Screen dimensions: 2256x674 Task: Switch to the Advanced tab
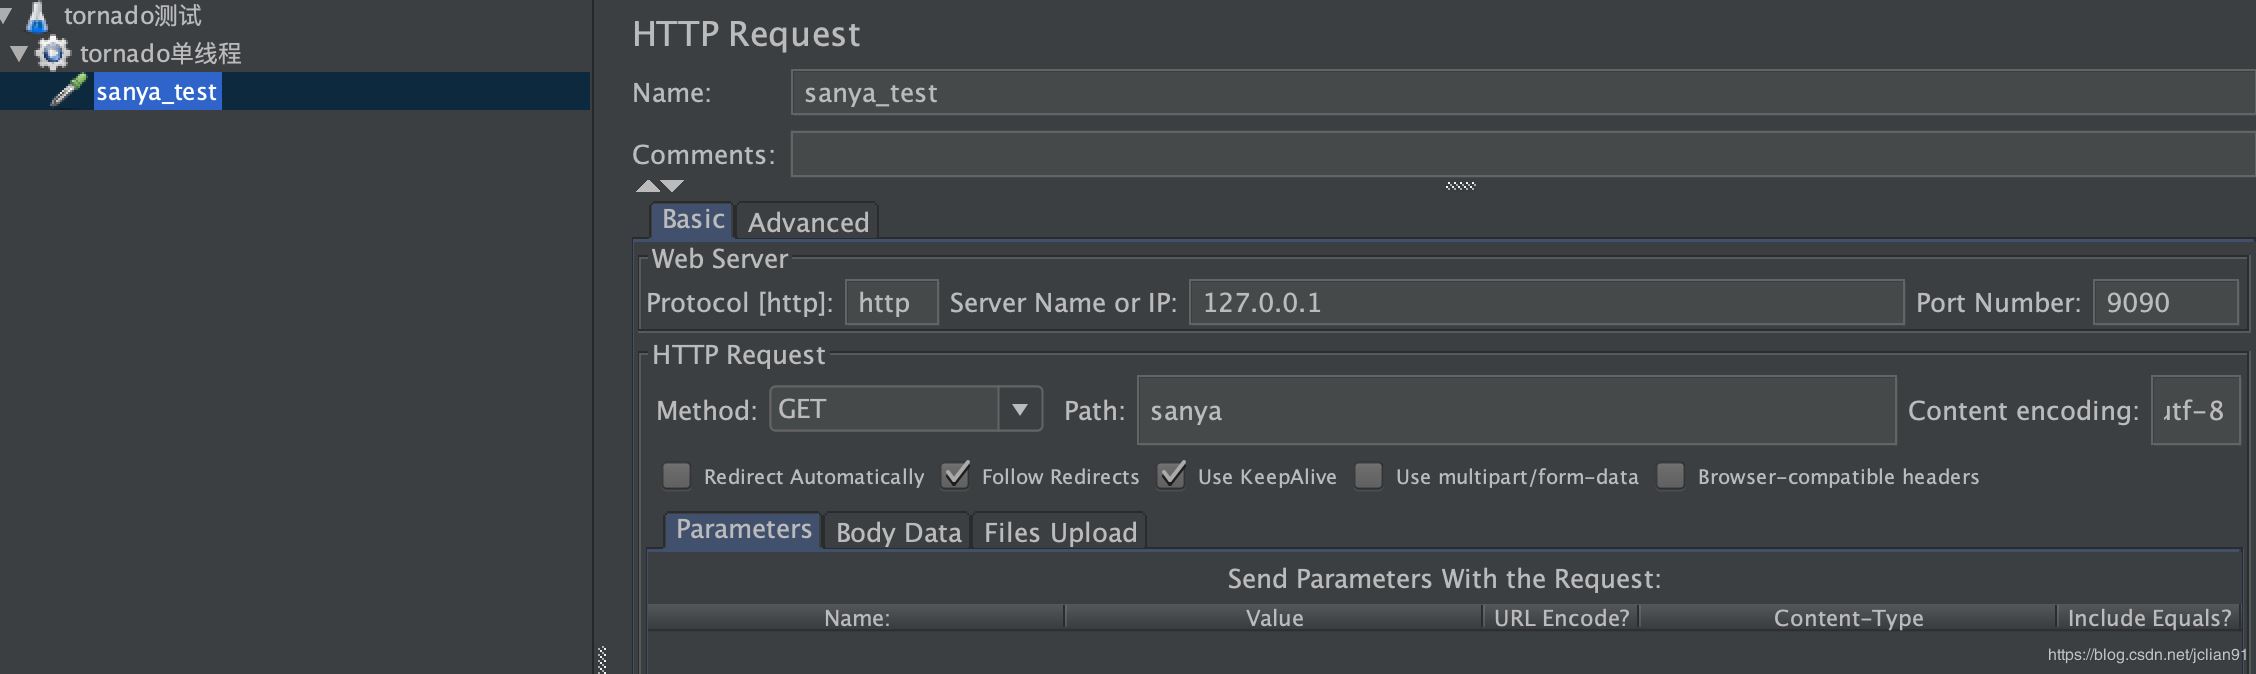(x=808, y=222)
